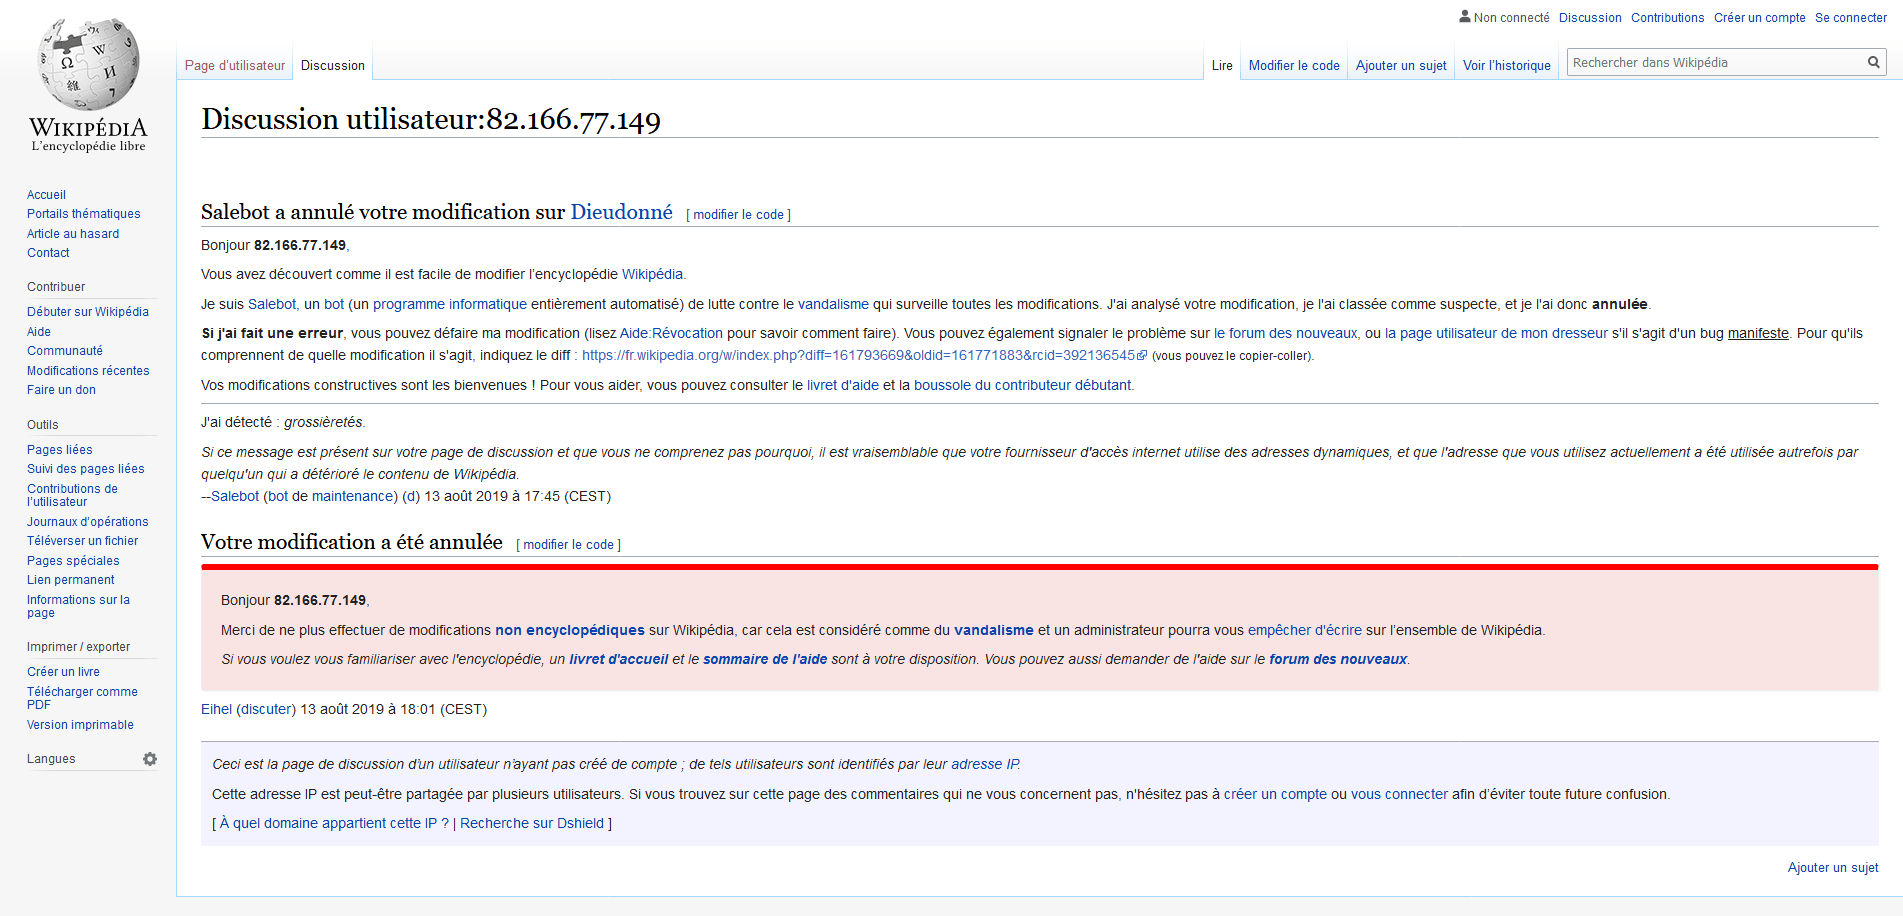This screenshot has width=1903, height=916.
Task: Open Portails thématiques
Action: [84, 214]
